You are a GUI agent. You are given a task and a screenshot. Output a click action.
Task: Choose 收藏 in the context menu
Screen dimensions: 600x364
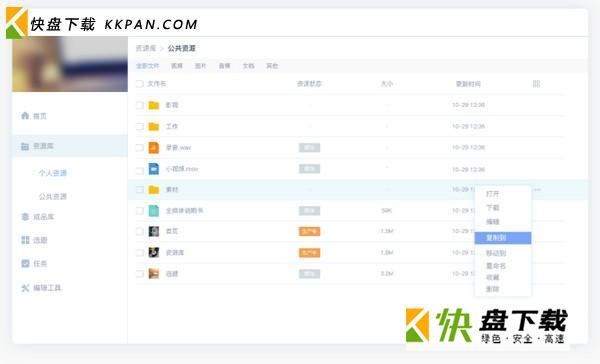click(x=492, y=277)
